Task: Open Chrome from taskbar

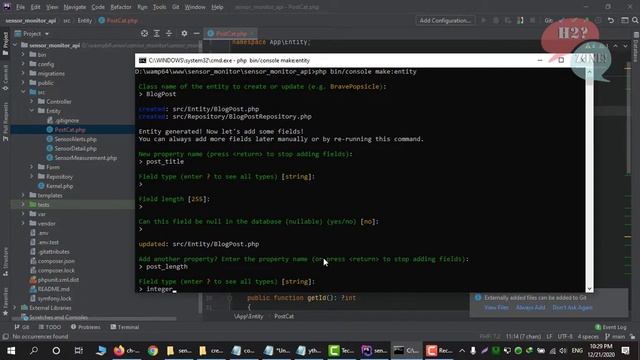Action: (153, 351)
